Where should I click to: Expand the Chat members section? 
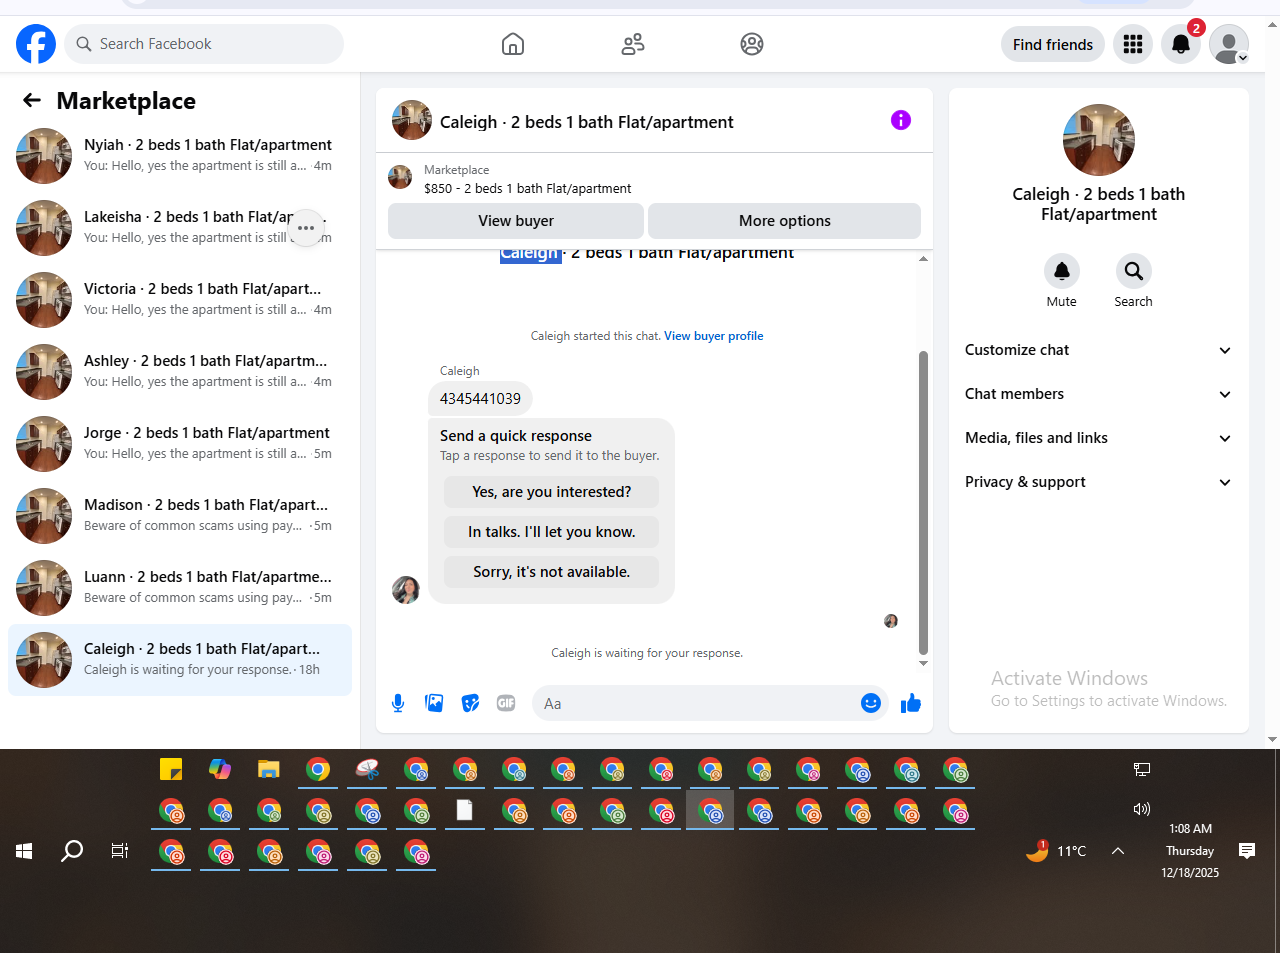1098,394
